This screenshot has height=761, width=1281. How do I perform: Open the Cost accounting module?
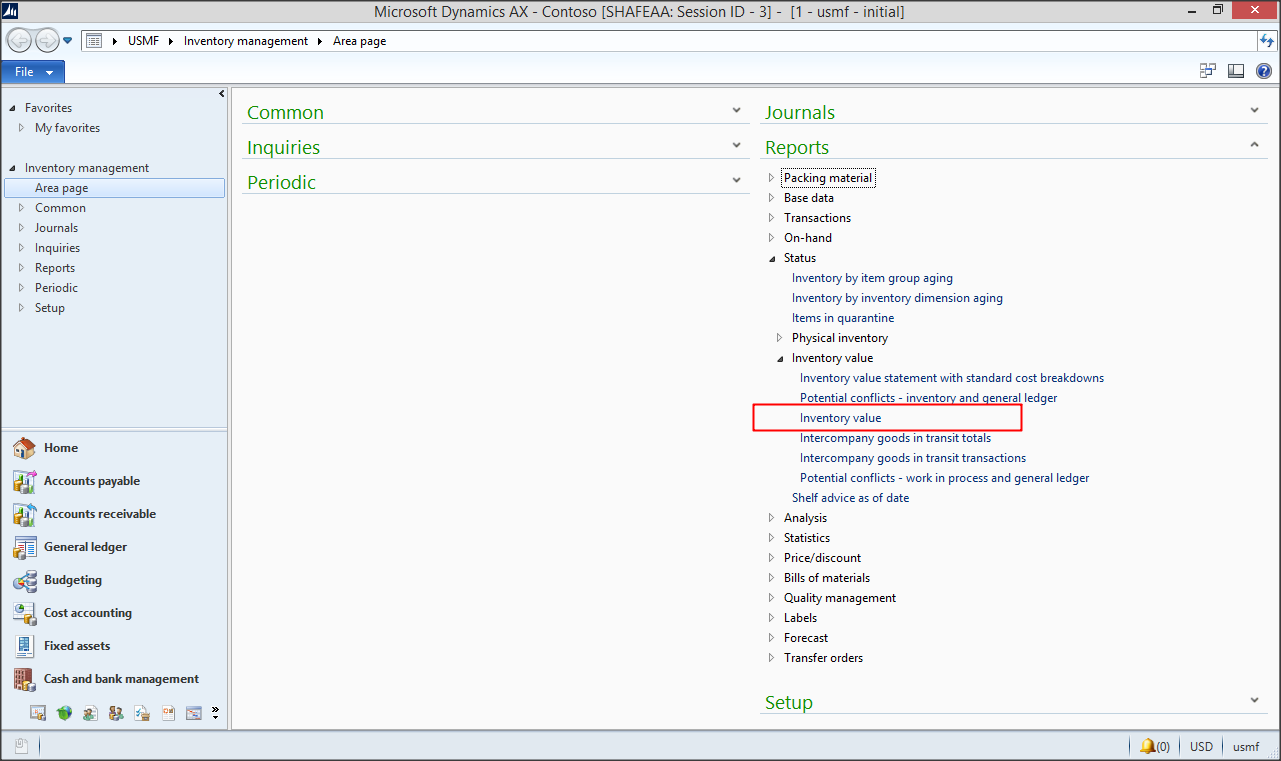point(114,613)
